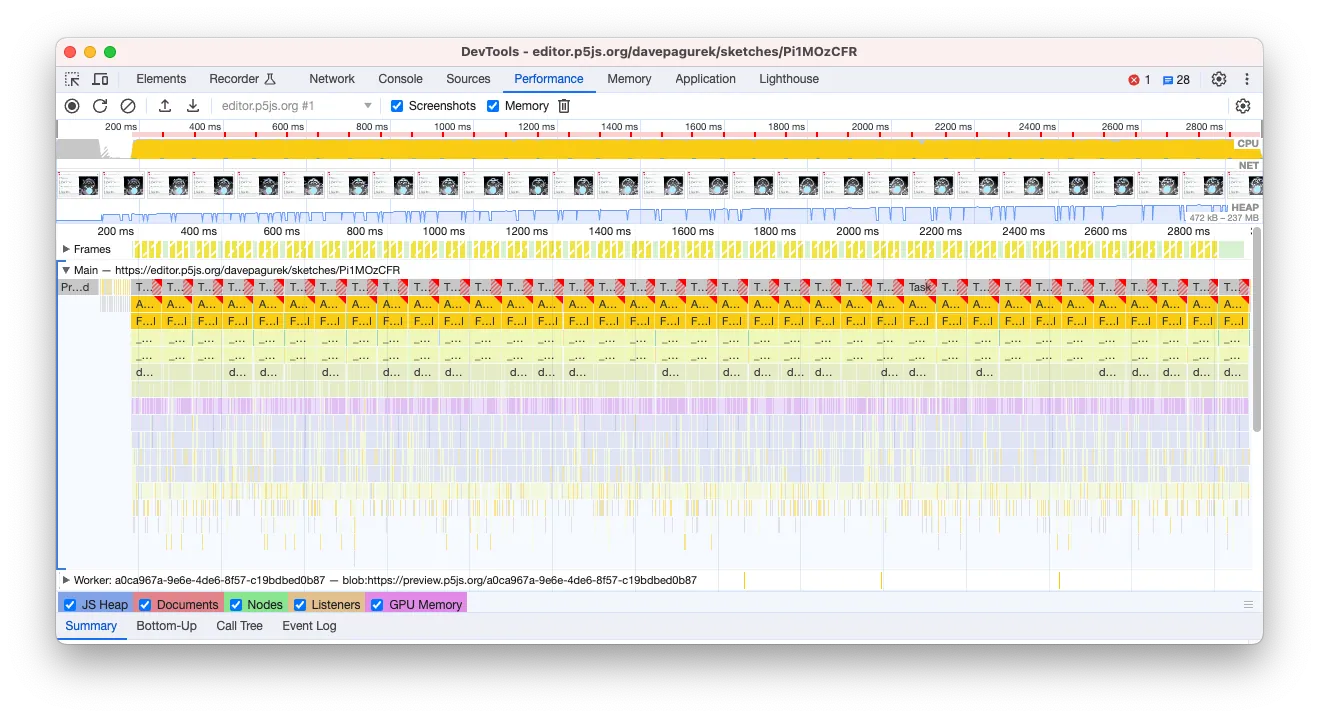Click the upload profile icon

[165, 105]
